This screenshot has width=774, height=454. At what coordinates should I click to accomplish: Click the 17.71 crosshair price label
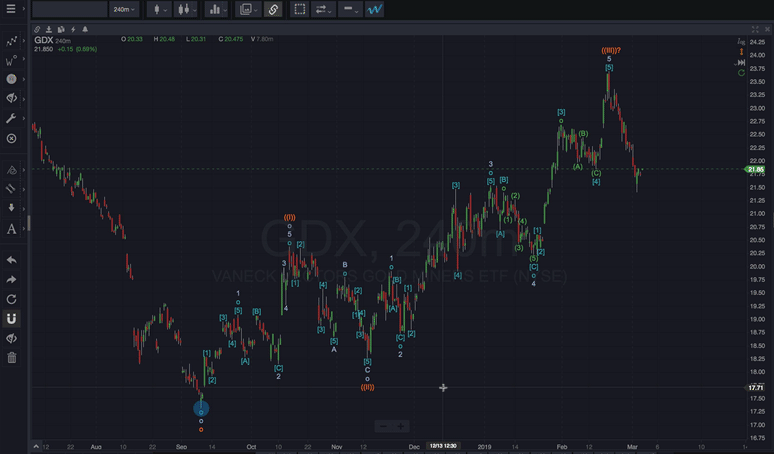coord(755,388)
